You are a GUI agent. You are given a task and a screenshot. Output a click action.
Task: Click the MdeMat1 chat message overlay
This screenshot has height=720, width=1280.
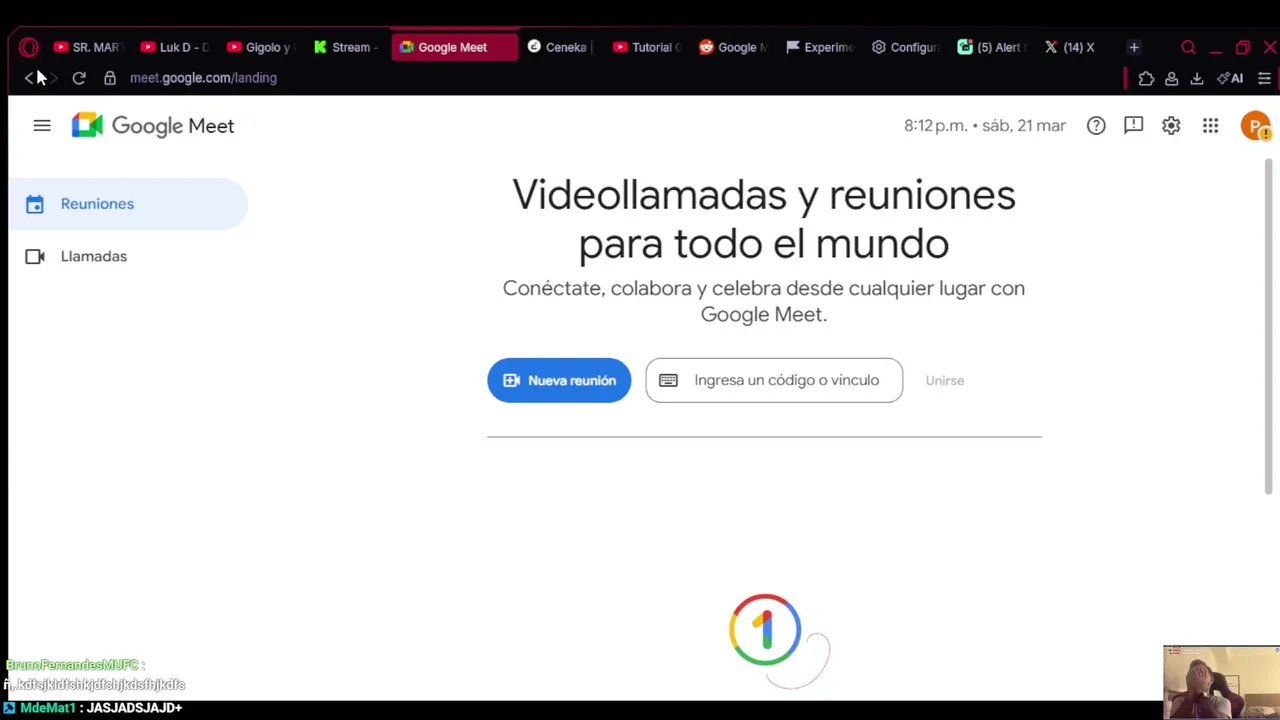point(93,708)
